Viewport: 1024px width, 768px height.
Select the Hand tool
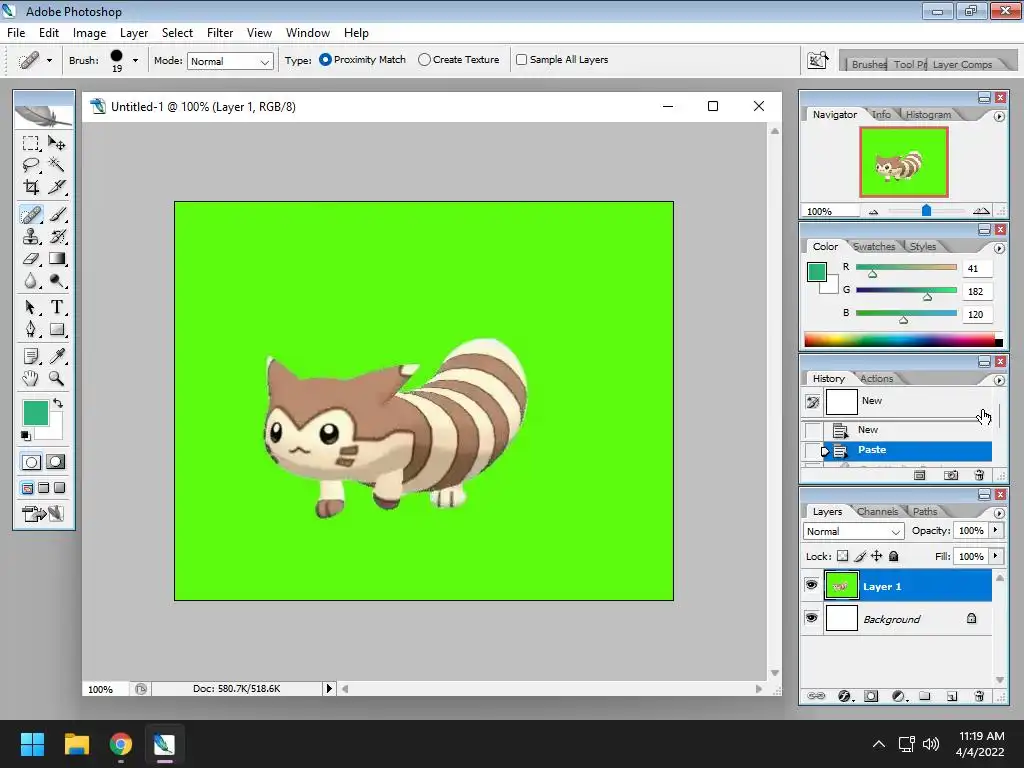click(30, 378)
